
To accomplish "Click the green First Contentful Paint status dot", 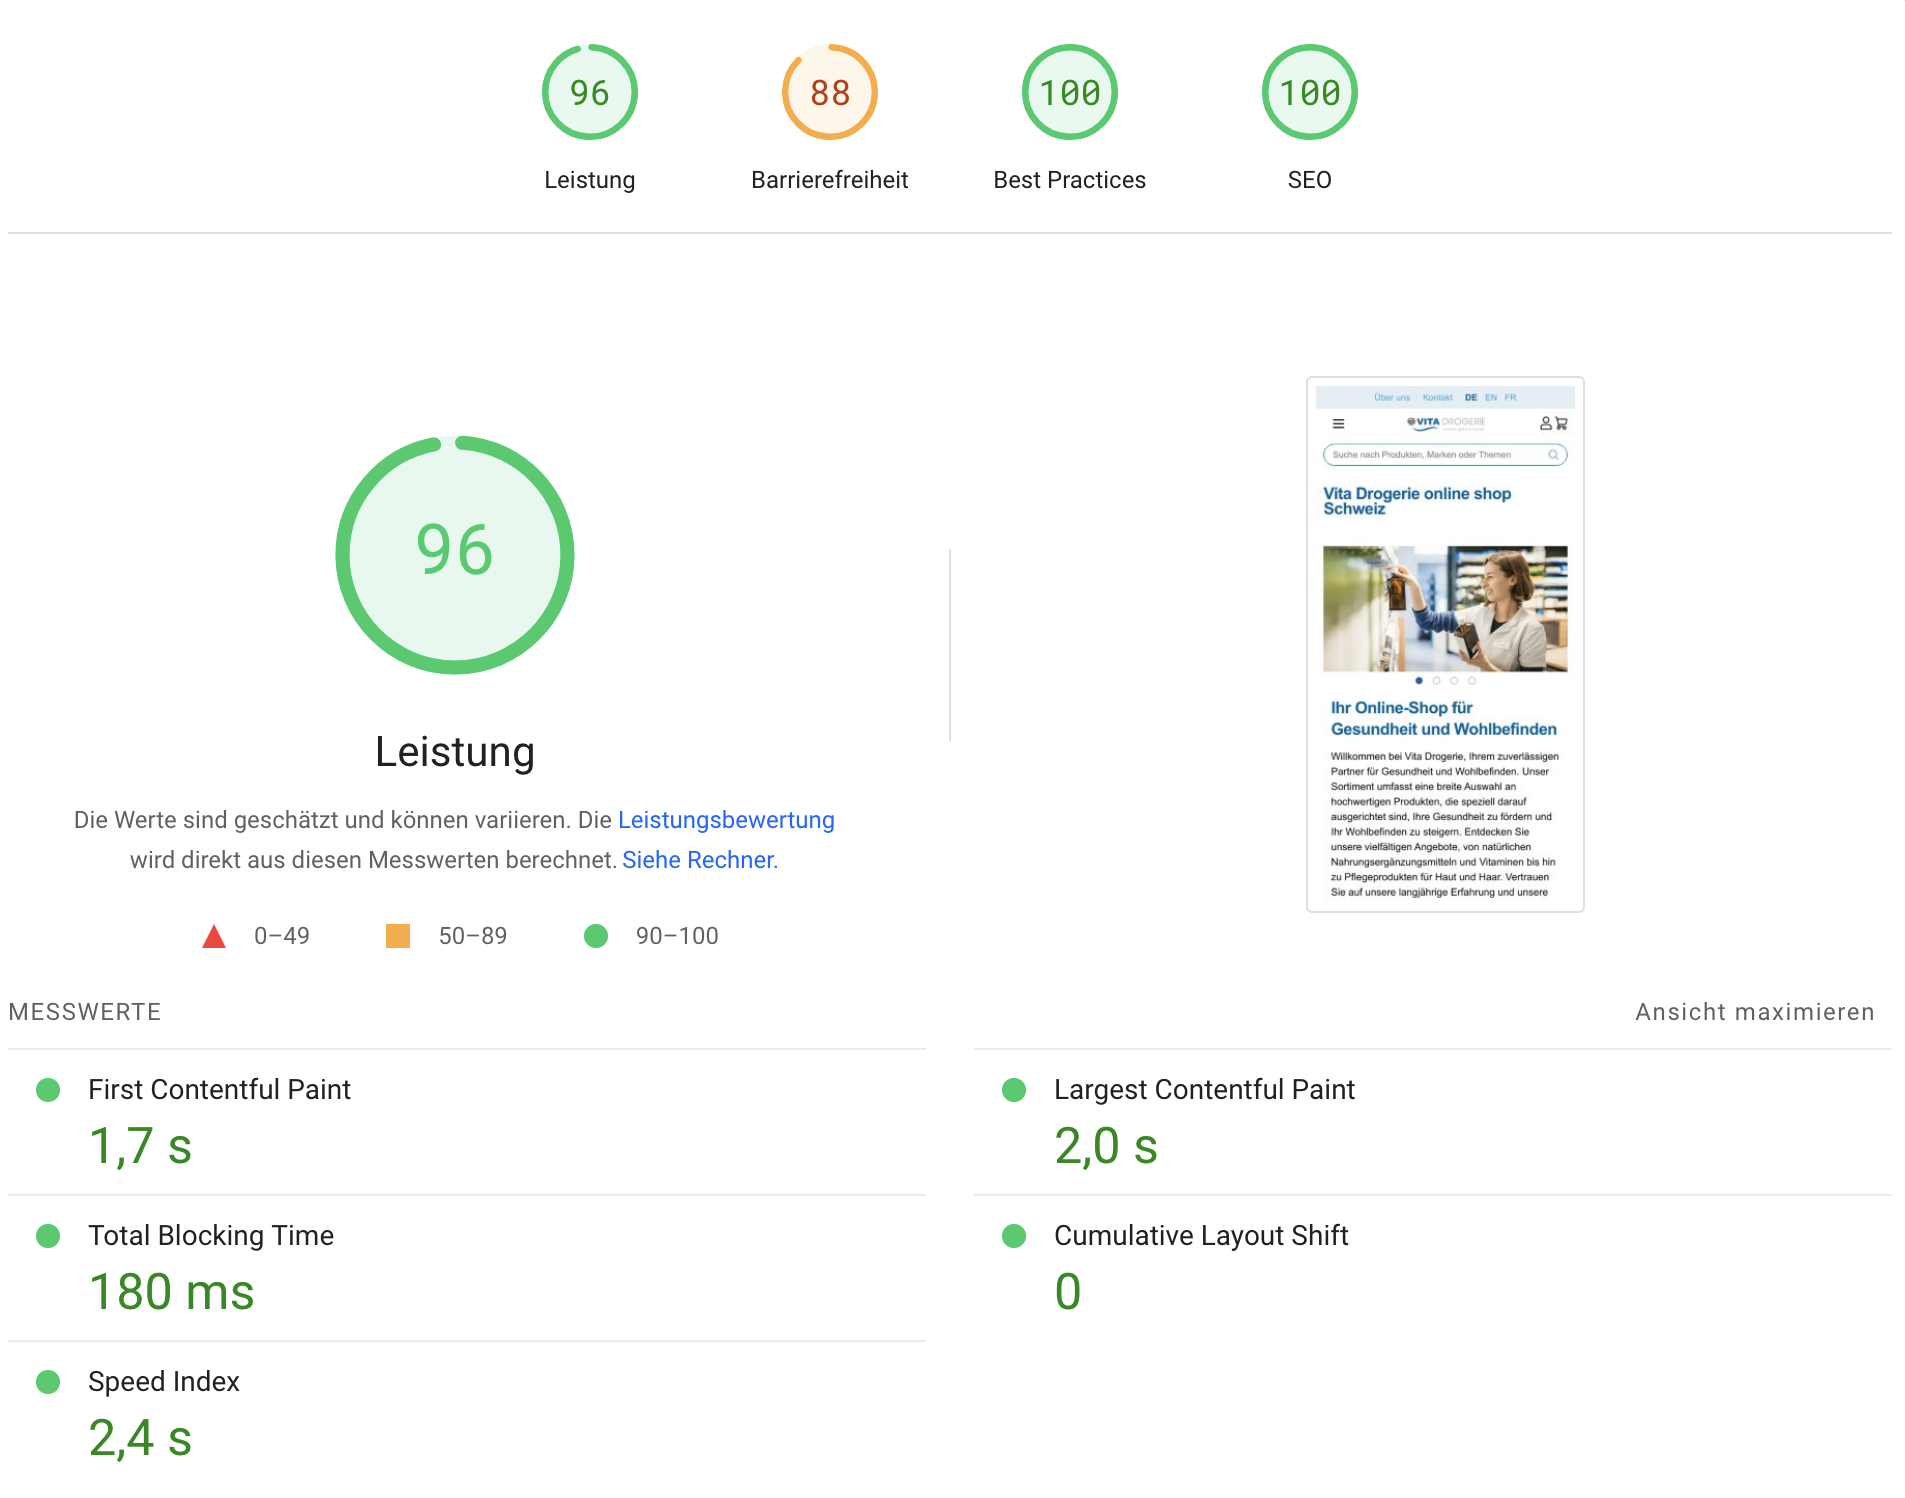I will 48,1090.
